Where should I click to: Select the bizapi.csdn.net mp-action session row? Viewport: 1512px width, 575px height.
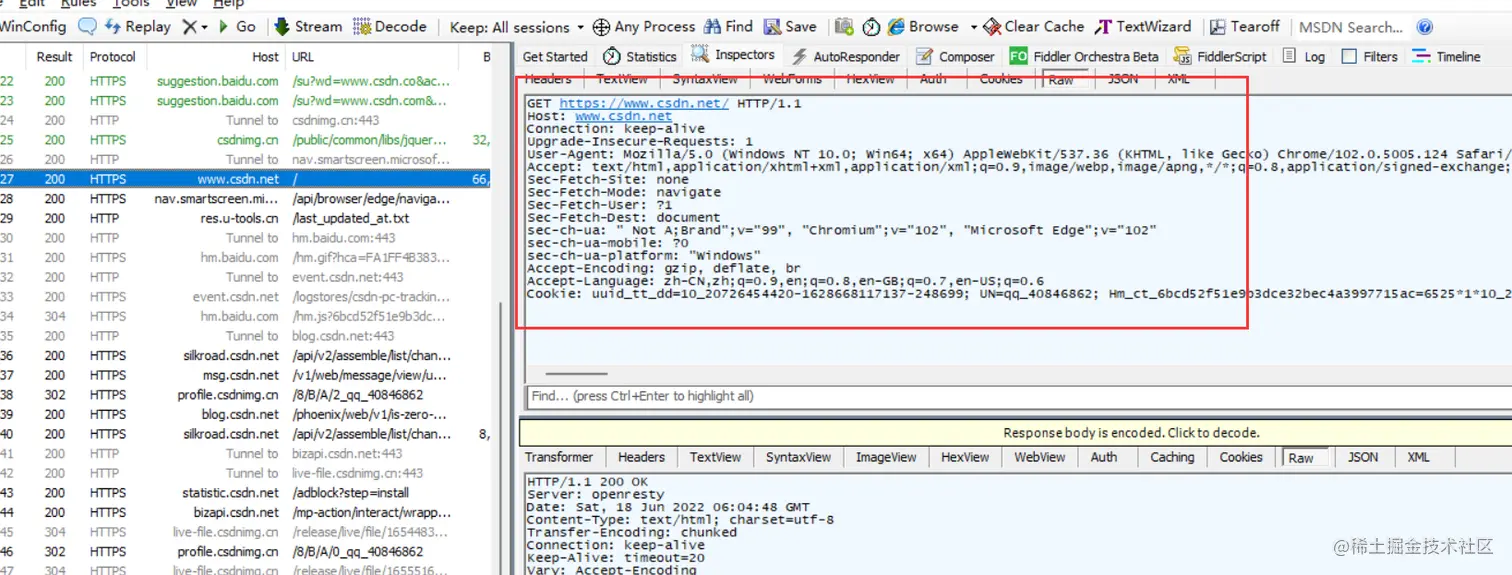pos(245,512)
